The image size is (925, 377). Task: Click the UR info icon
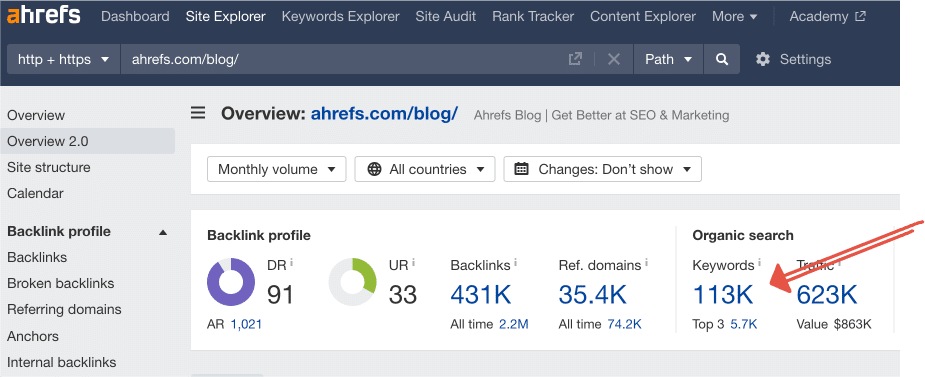414,263
